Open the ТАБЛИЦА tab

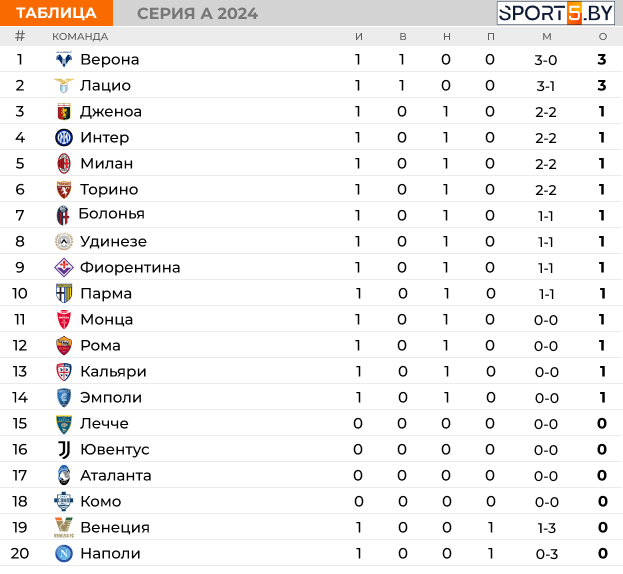click(x=56, y=13)
